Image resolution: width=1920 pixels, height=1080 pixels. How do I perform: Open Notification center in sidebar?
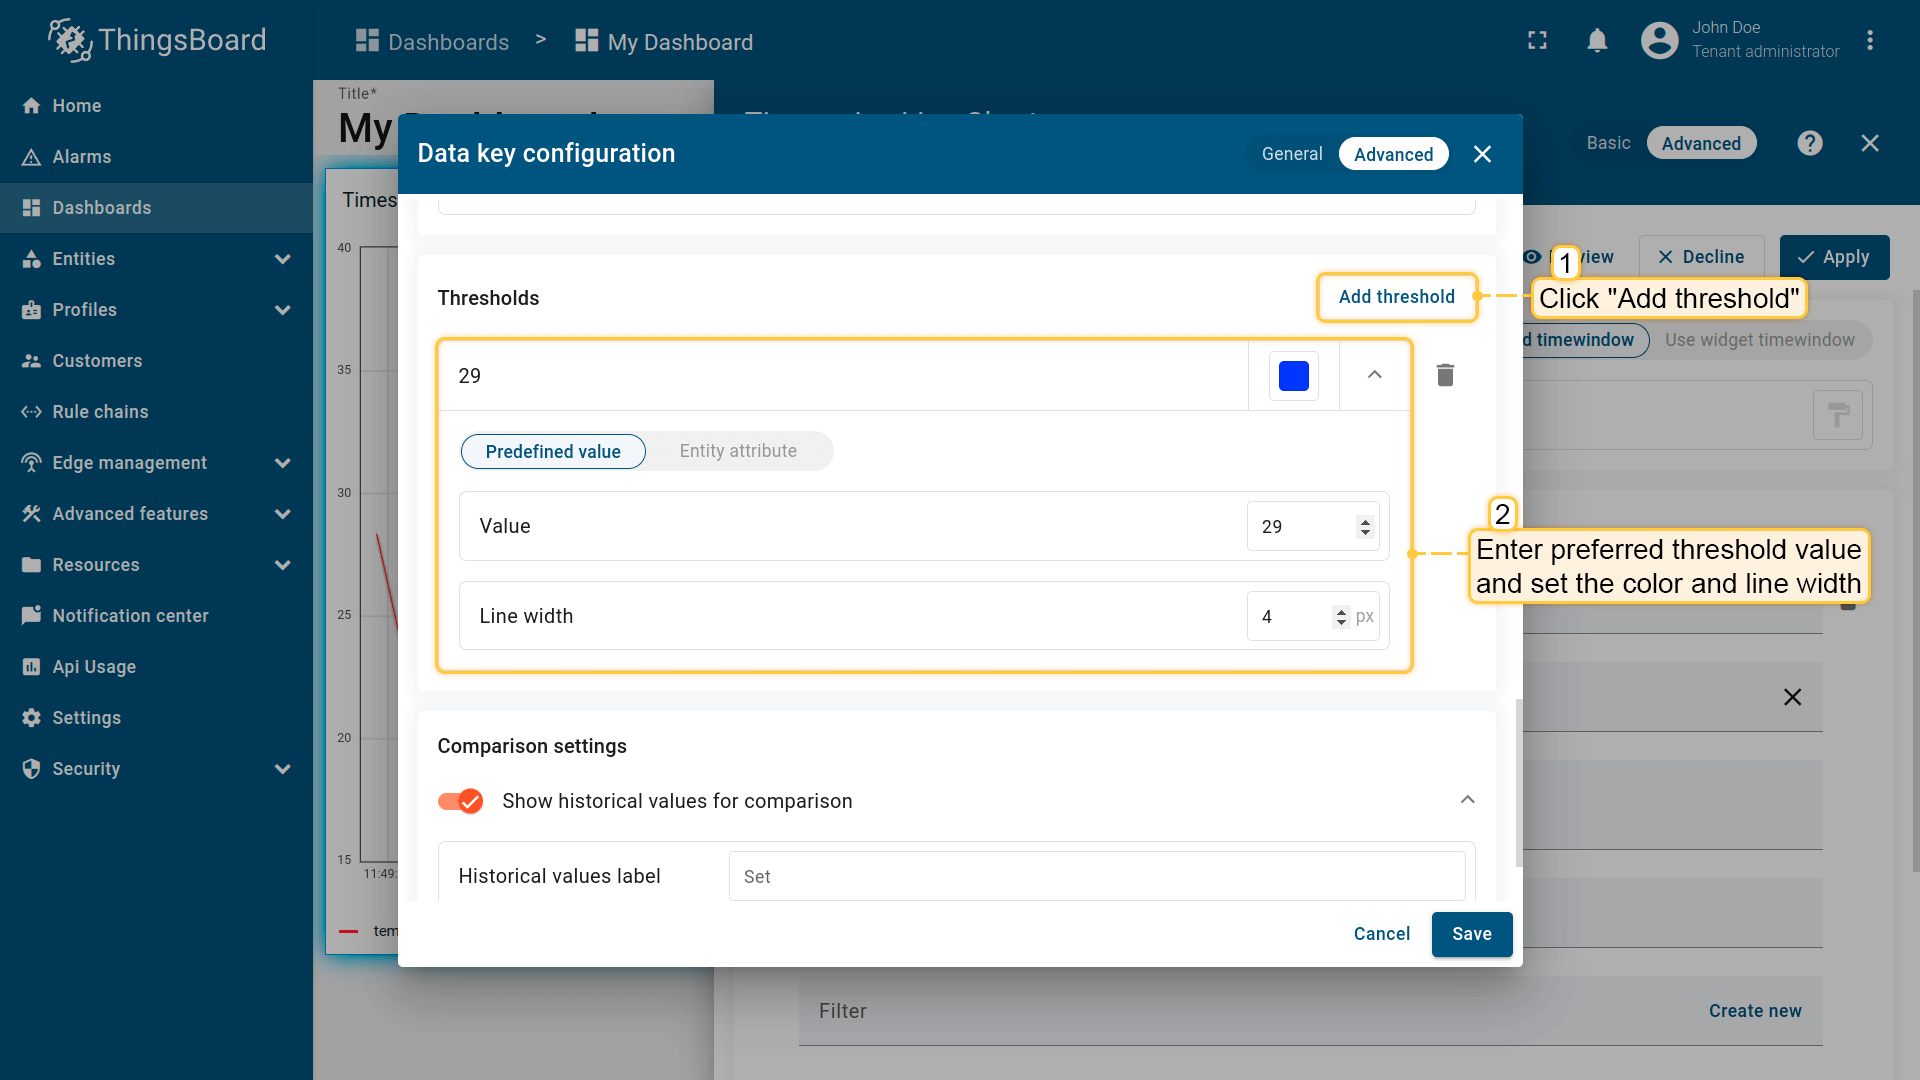130,616
